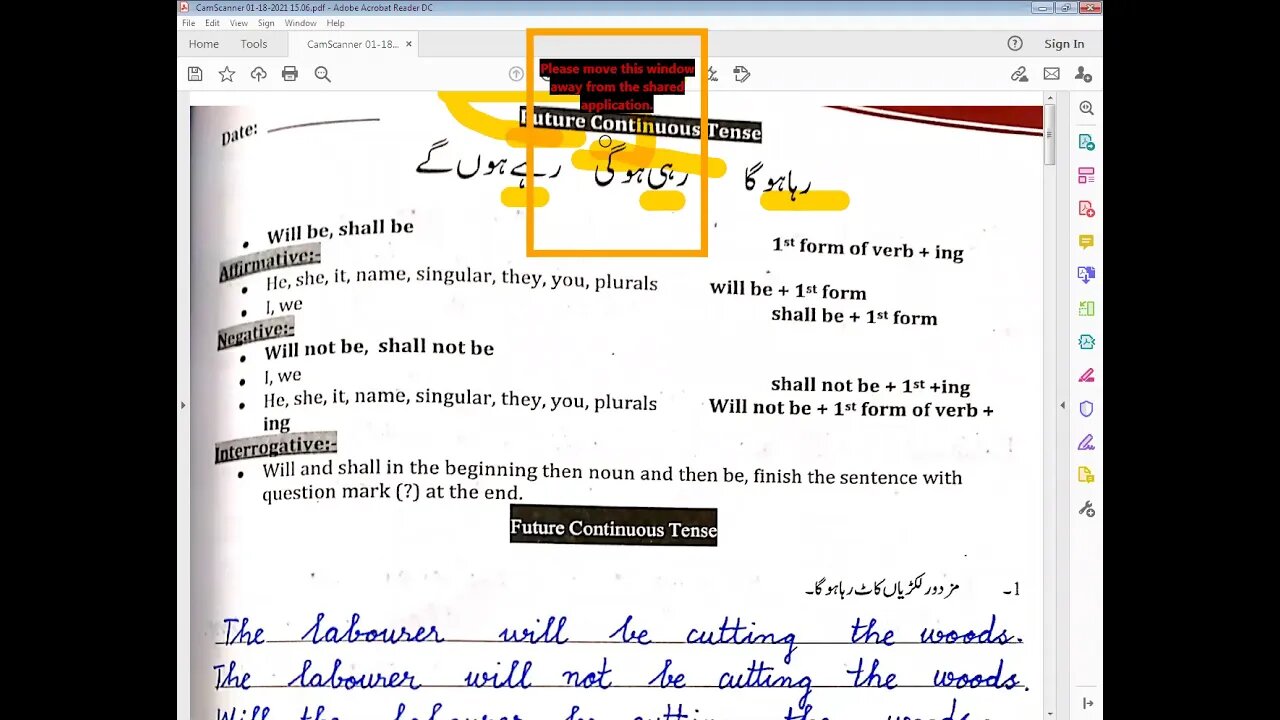Open the pink pen Redact tool
The width and height of the screenshot is (1280, 720).
(x=1086, y=376)
